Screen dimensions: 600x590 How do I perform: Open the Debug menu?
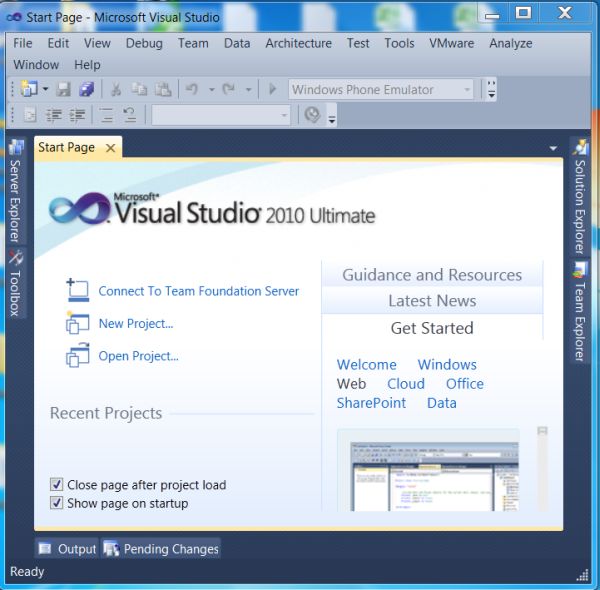tap(144, 43)
